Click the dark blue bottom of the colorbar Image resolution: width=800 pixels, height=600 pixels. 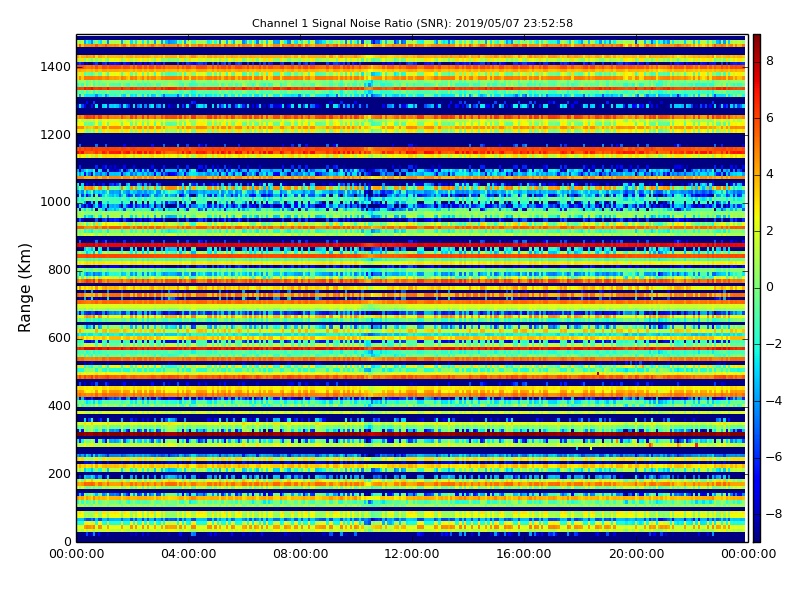click(757, 535)
